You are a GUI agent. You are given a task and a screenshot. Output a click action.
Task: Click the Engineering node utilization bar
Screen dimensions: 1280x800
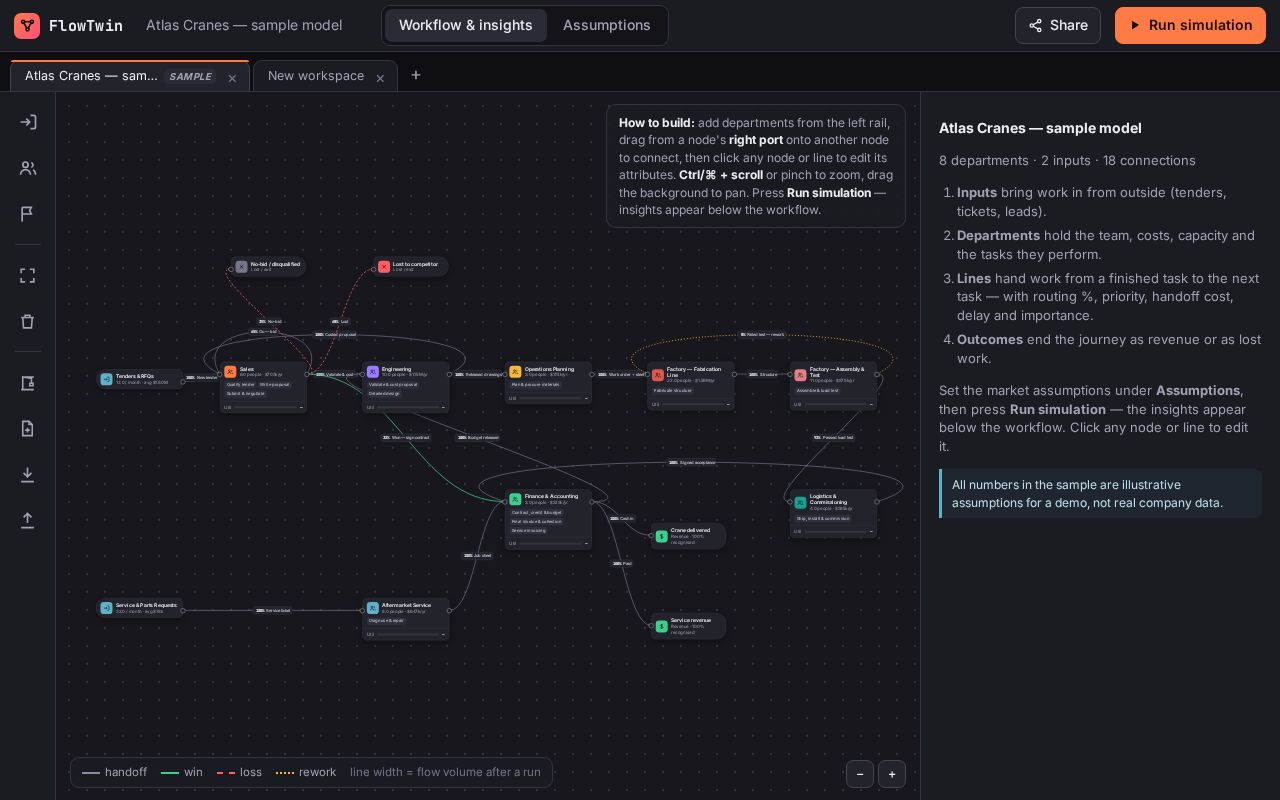click(406, 407)
